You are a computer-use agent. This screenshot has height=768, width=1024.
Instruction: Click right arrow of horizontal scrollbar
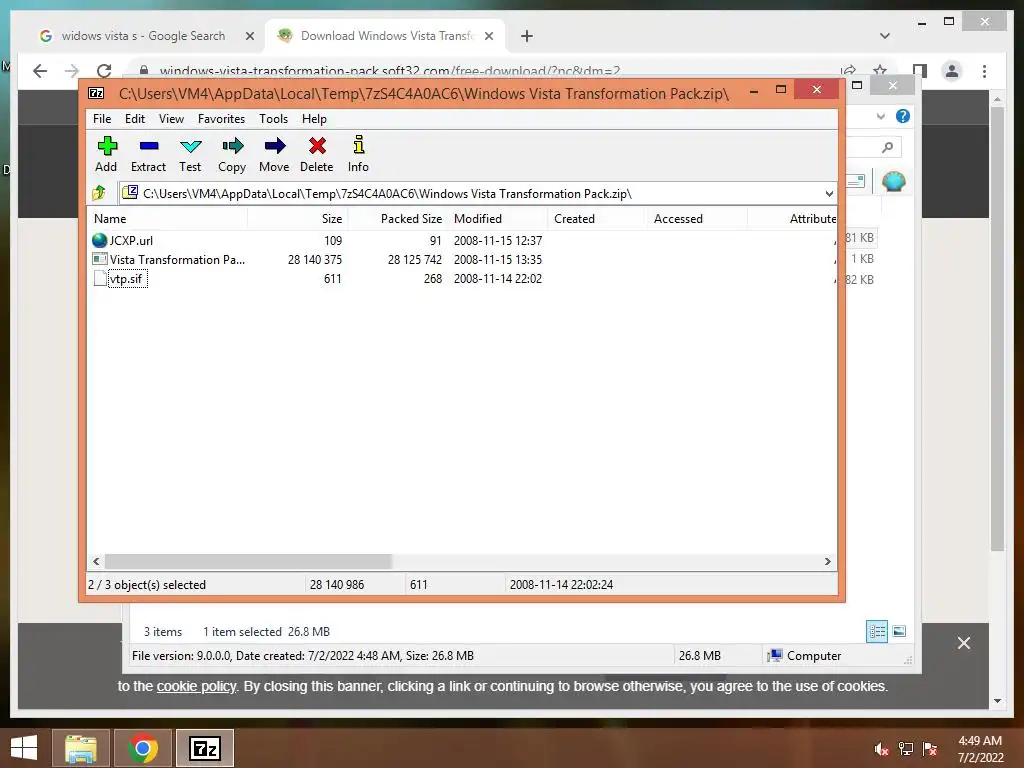(x=827, y=562)
